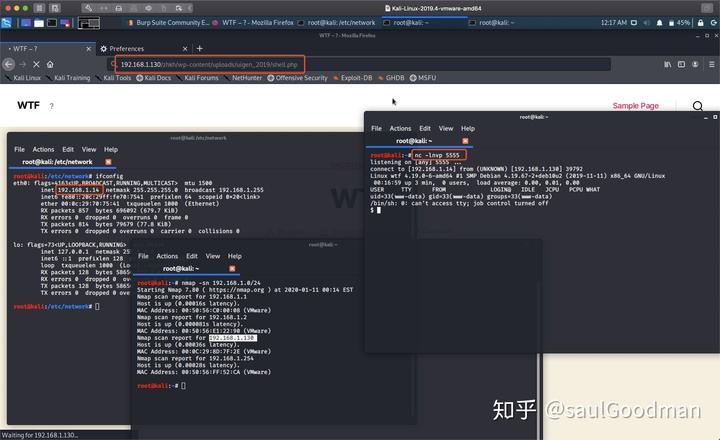Open the Exploit-DB bookmark

pos(353,78)
